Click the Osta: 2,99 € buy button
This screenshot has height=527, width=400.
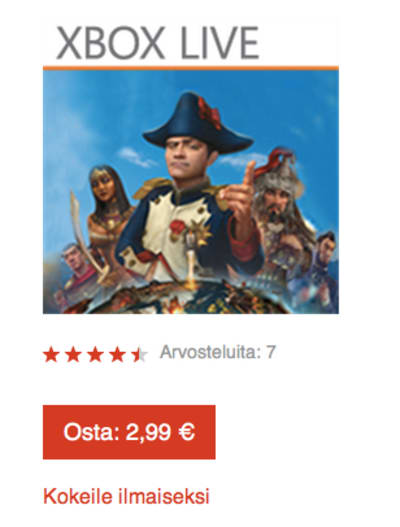(x=129, y=432)
